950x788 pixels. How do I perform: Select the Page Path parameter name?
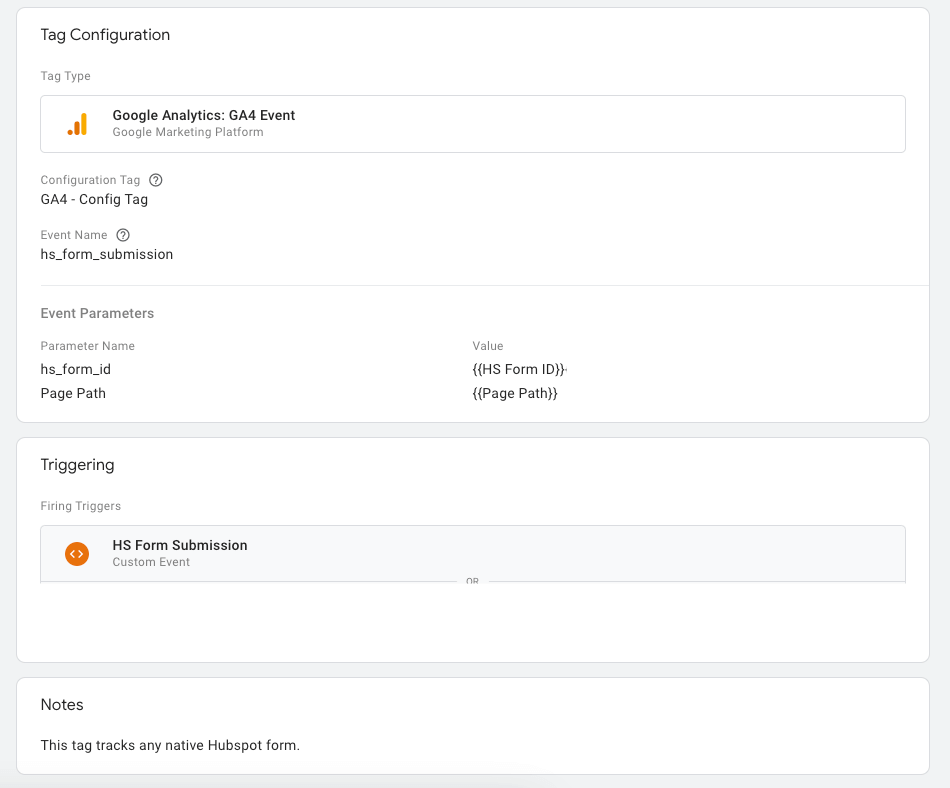pyautogui.click(x=73, y=393)
